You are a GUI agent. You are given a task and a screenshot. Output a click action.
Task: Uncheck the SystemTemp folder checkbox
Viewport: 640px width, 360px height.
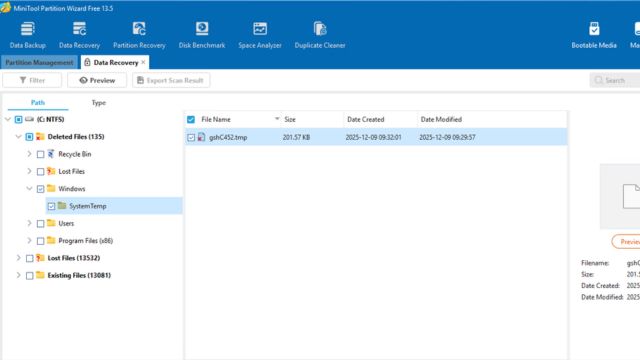click(51, 207)
